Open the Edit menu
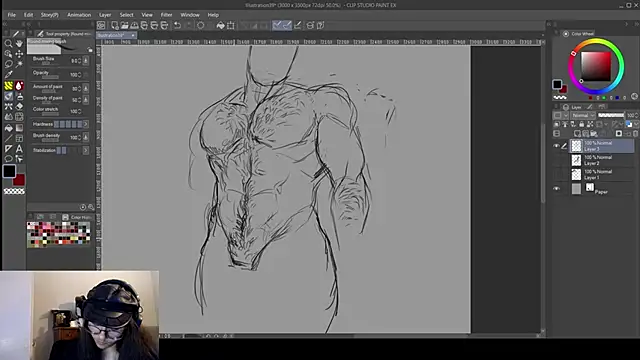 [28, 15]
